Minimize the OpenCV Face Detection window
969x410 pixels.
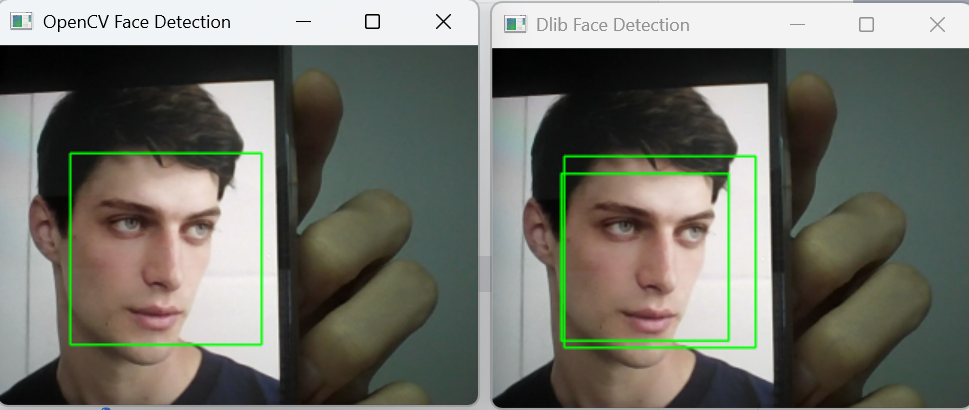303,22
